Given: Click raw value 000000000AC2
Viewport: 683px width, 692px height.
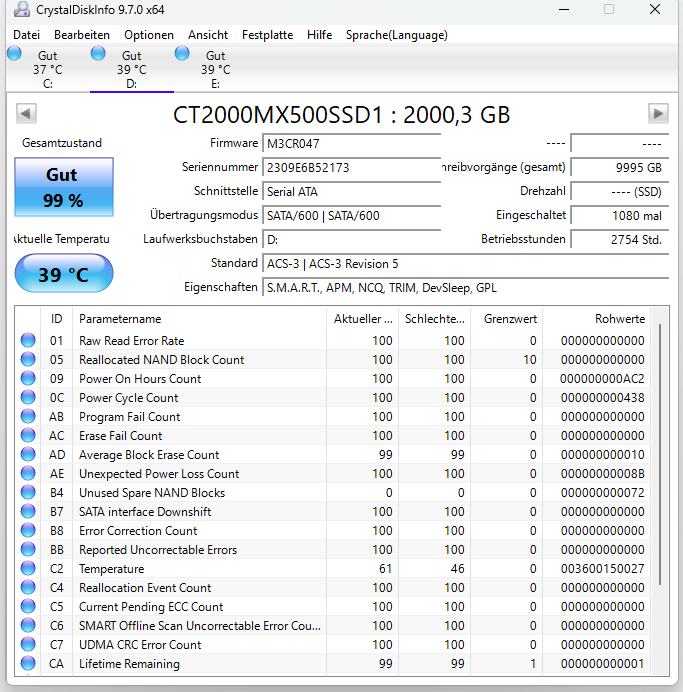Looking at the screenshot, I should 602,379.
